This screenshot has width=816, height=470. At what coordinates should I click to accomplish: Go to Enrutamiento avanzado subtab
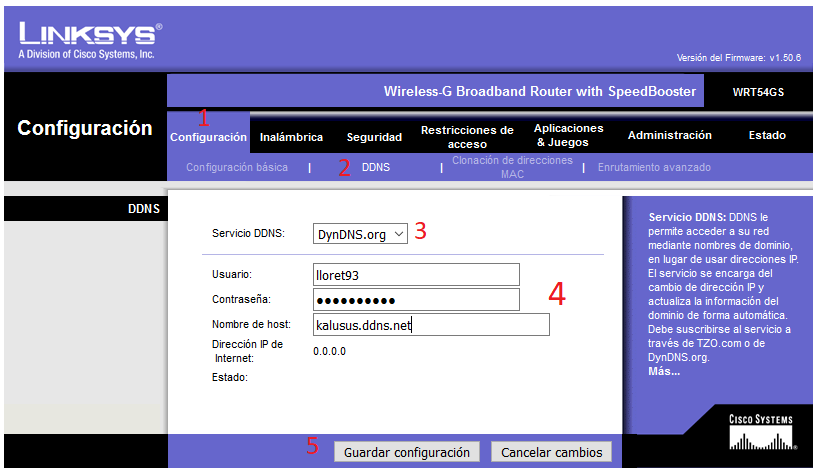(x=654, y=167)
